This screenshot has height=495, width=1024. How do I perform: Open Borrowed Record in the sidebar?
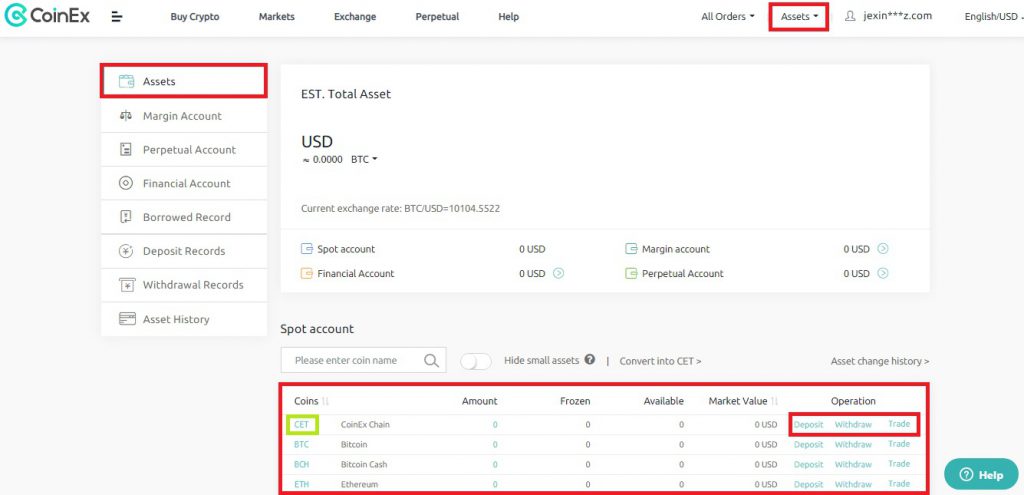coord(184,217)
